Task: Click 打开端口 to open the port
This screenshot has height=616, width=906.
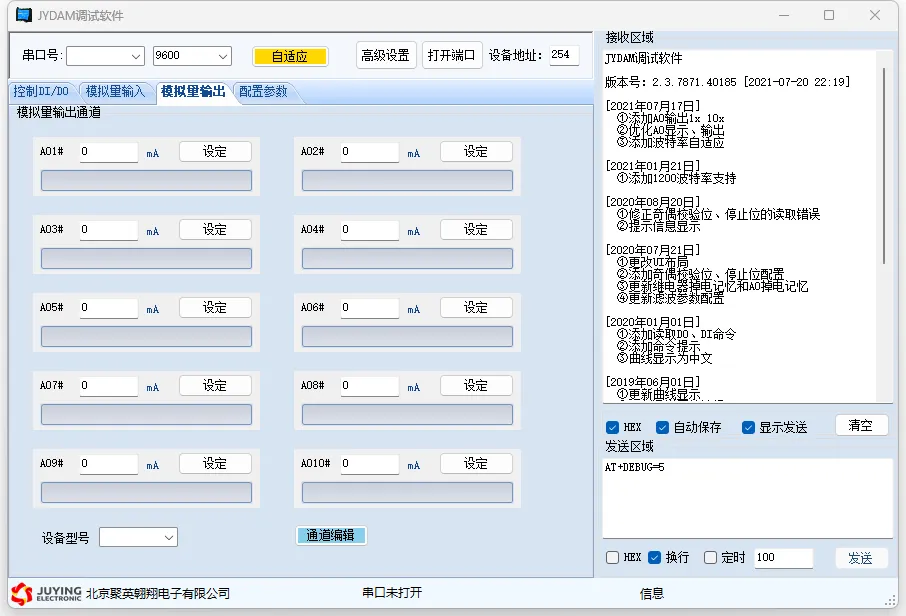Action: pos(451,55)
